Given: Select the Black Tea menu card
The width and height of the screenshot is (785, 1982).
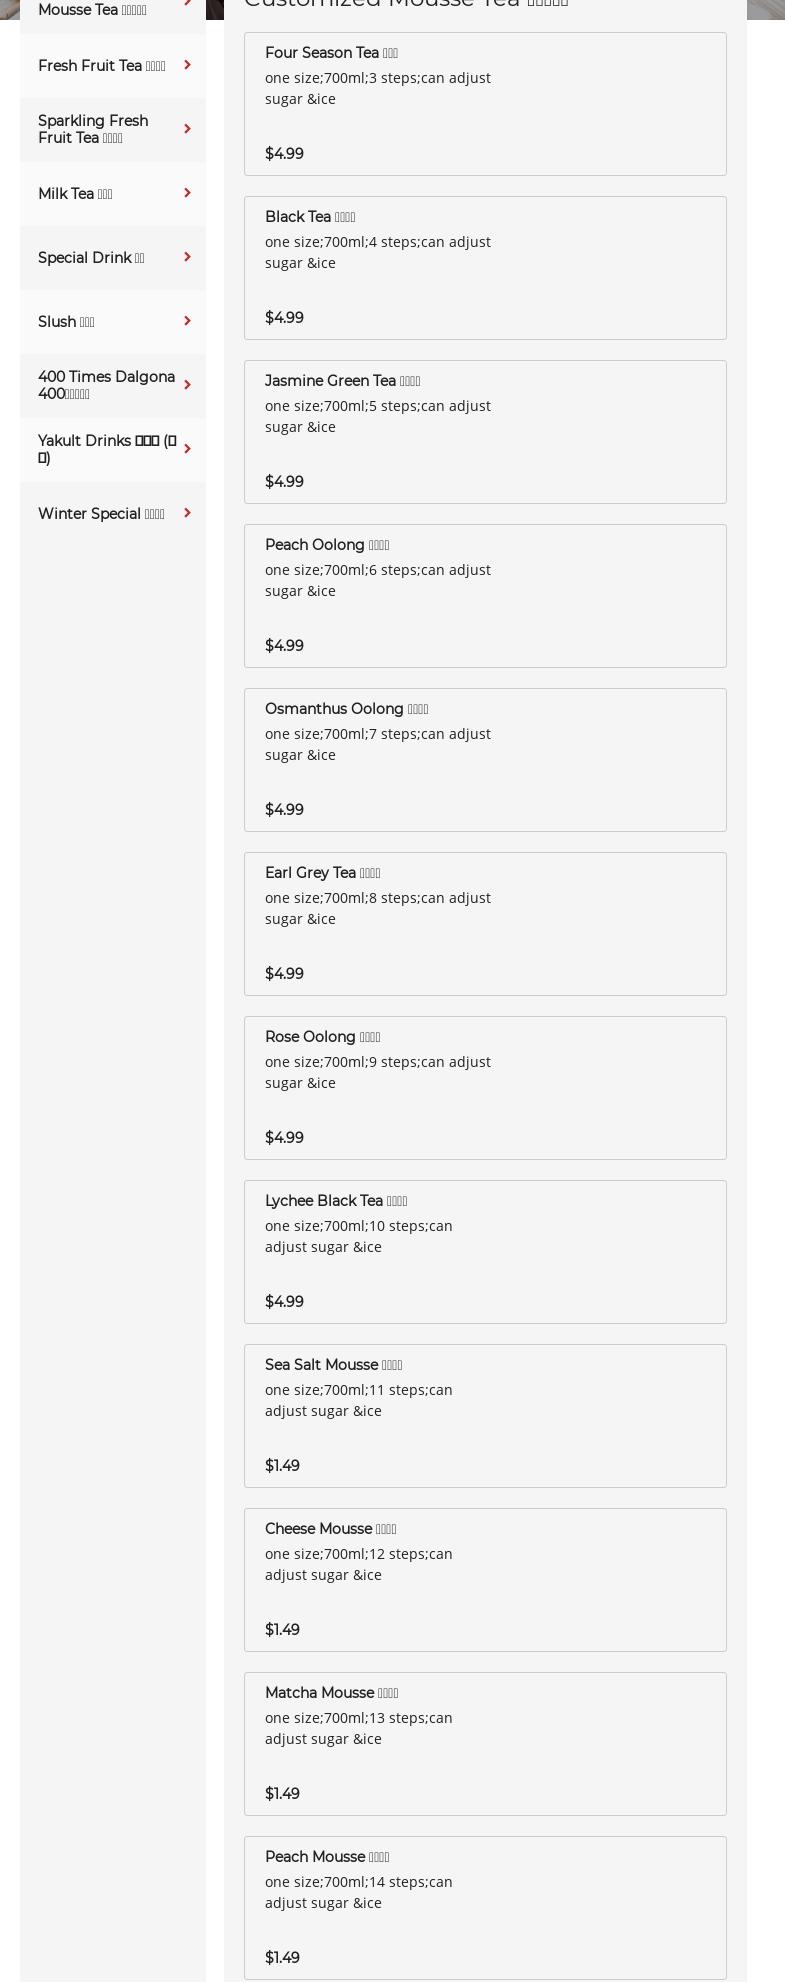Looking at the screenshot, I should click(485, 268).
